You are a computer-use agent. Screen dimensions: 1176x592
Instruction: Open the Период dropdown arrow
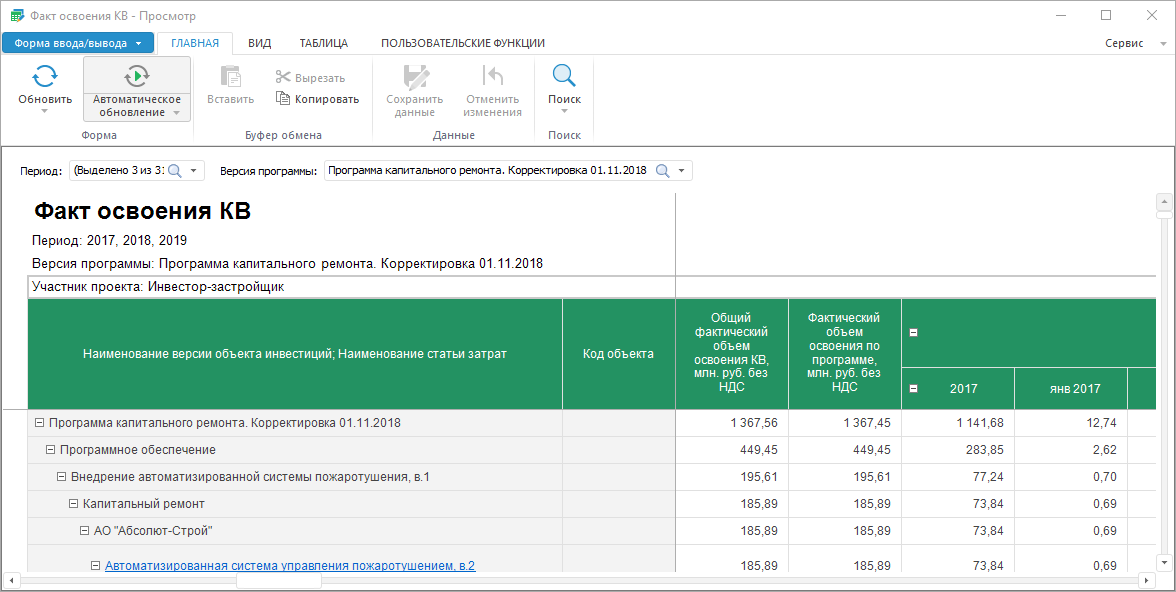pyautogui.click(x=193, y=171)
